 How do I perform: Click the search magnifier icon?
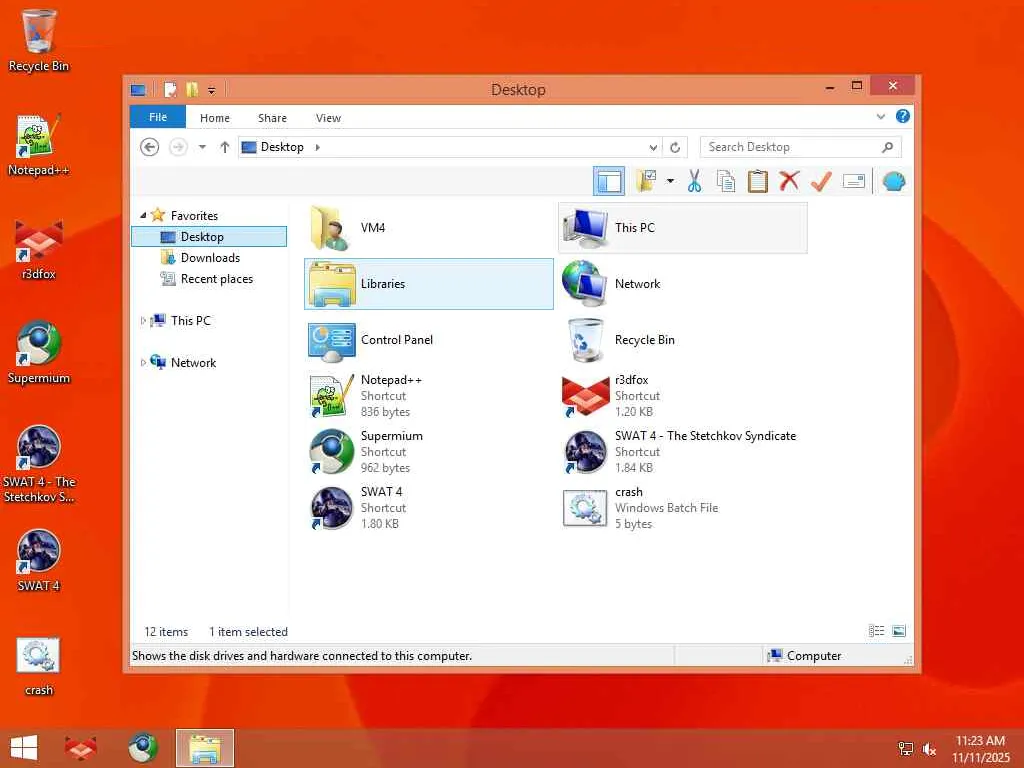tap(887, 148)
